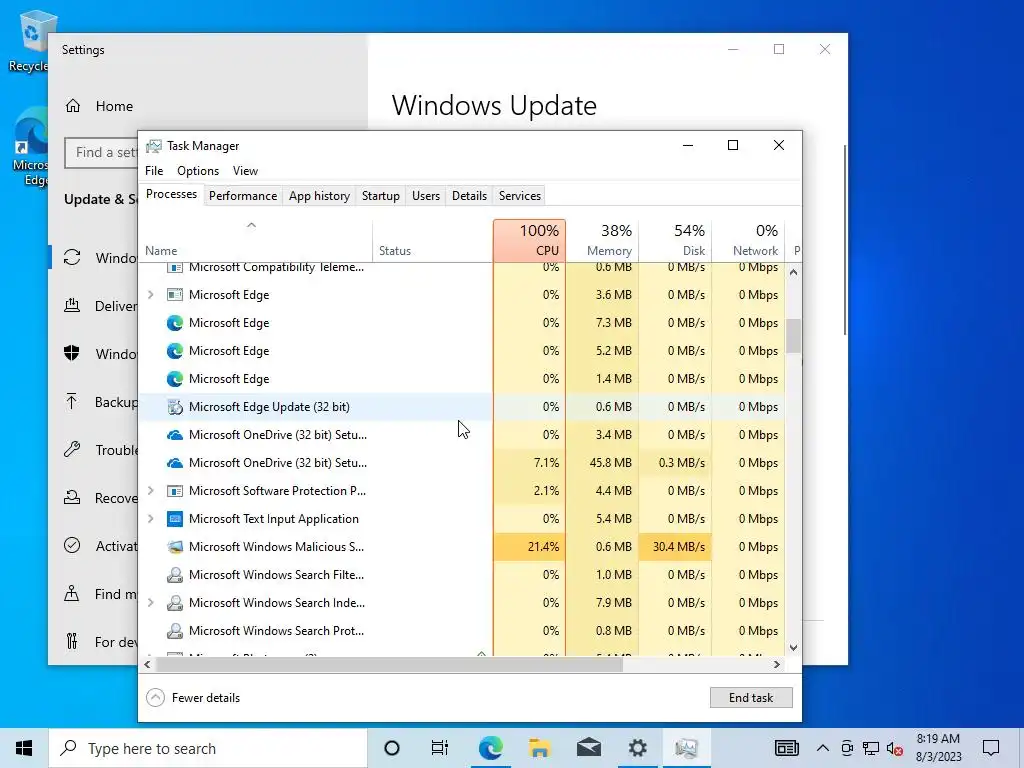
Task: Select the Processes tab
Action: coord(171,195)
